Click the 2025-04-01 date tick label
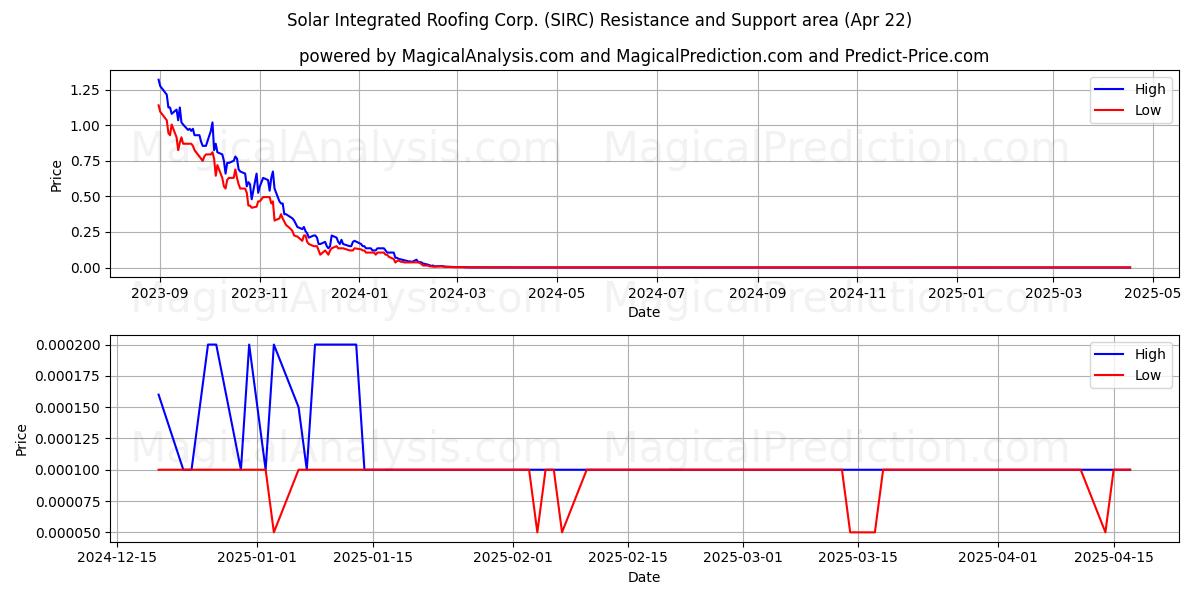Screen dimensions: 1200x600 click(x=998, y=558)
